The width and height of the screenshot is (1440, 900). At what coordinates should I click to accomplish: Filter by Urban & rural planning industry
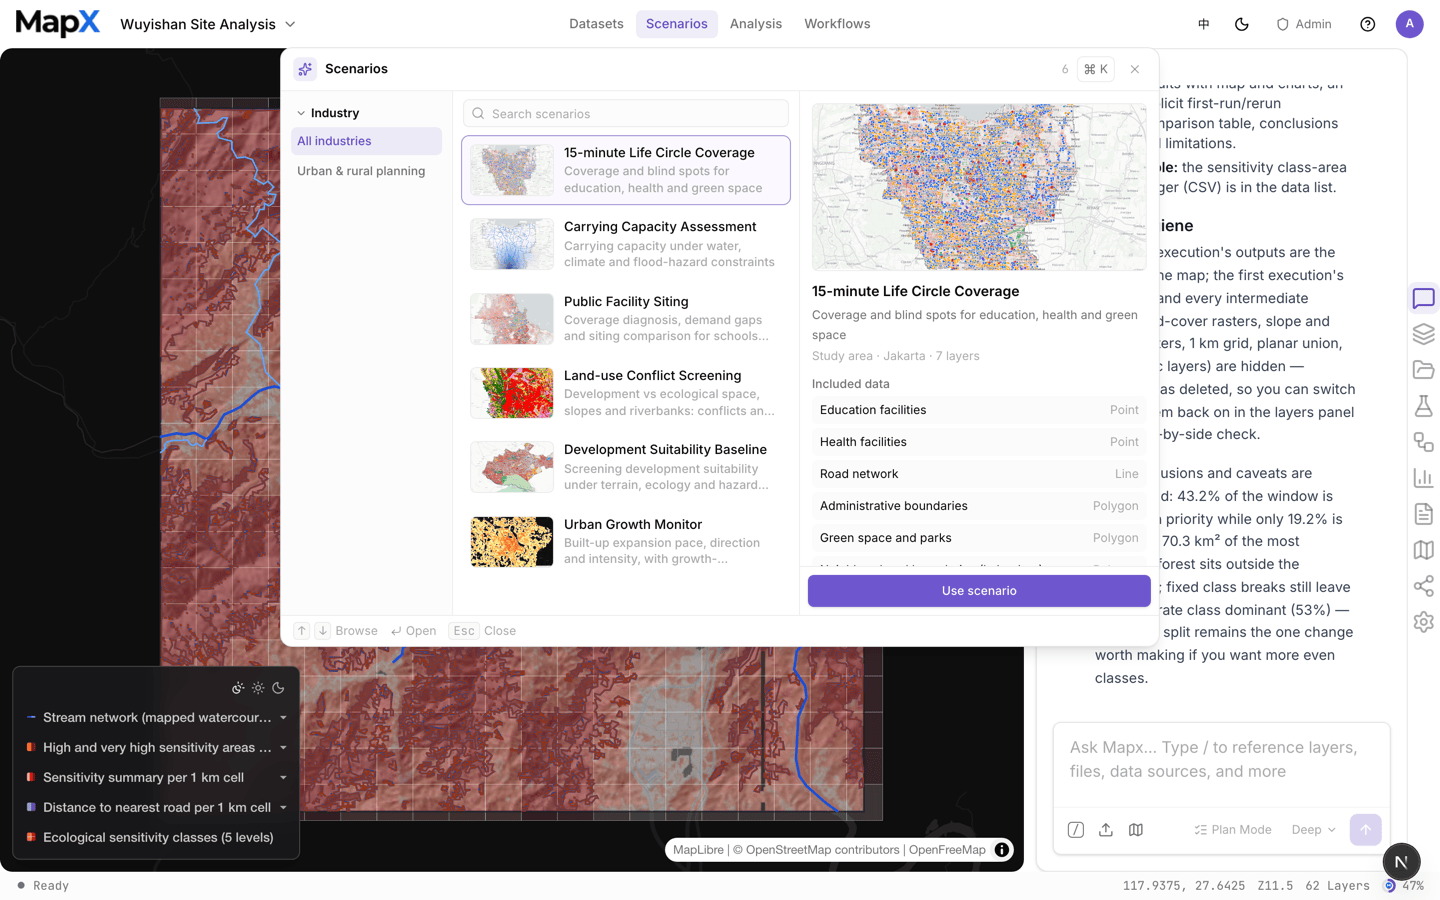(366, 171)
